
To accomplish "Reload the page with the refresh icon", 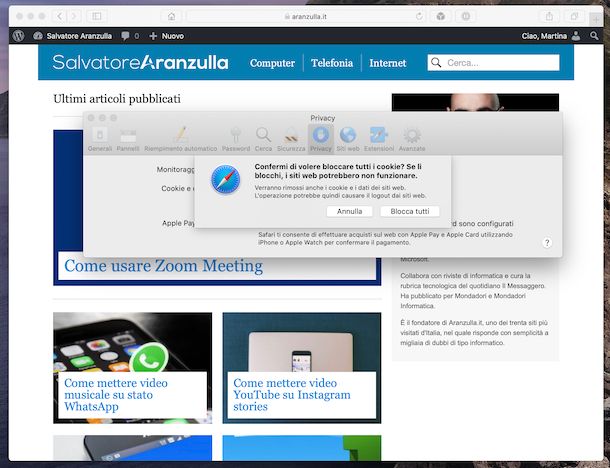I will point(419,16).
